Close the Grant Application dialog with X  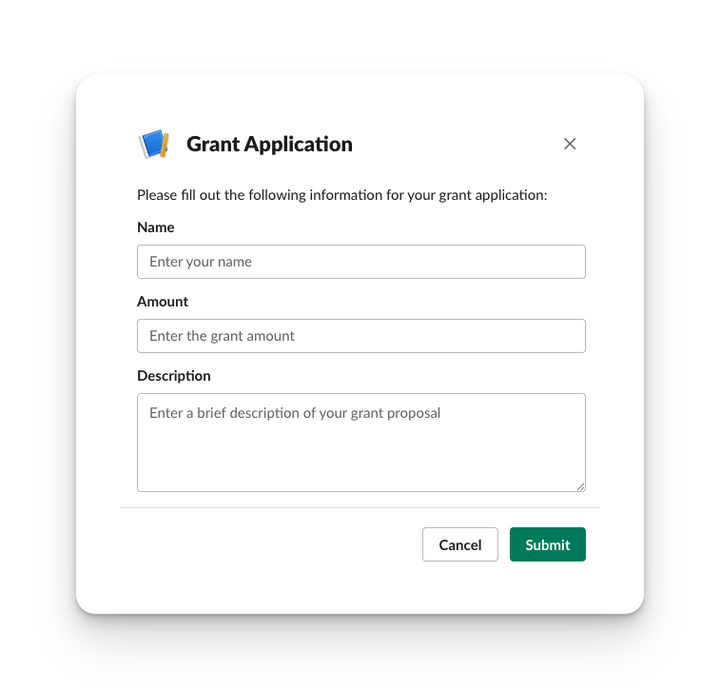(569, 144)
